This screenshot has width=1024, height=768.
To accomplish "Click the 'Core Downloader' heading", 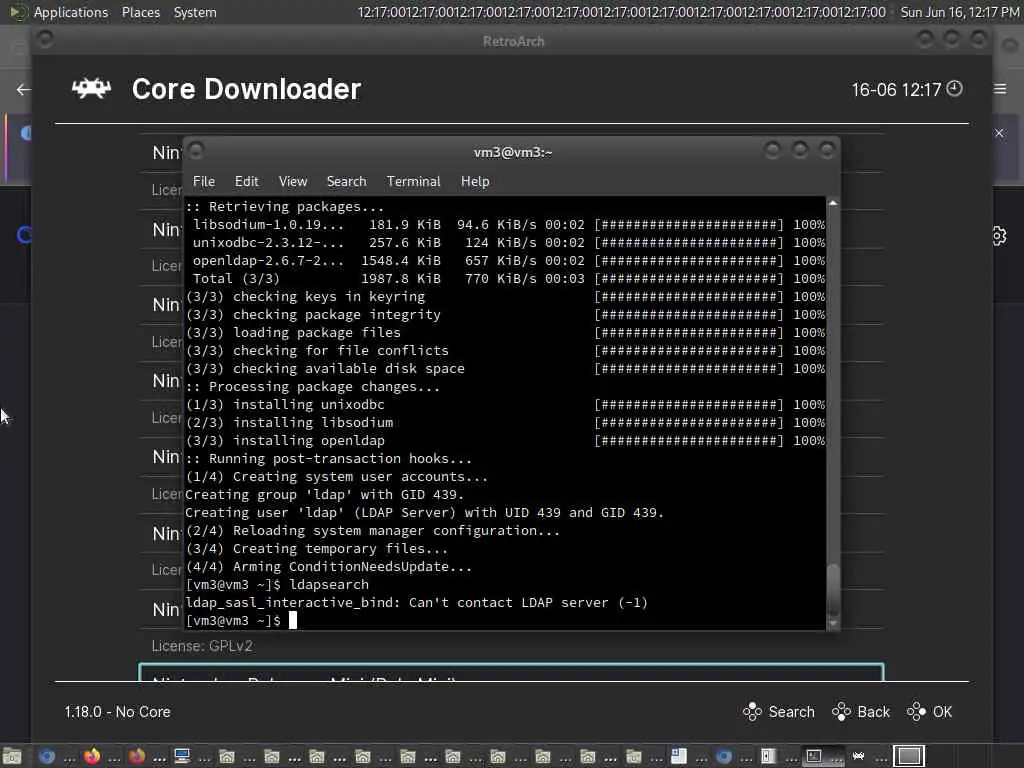I will coord(246,89).
